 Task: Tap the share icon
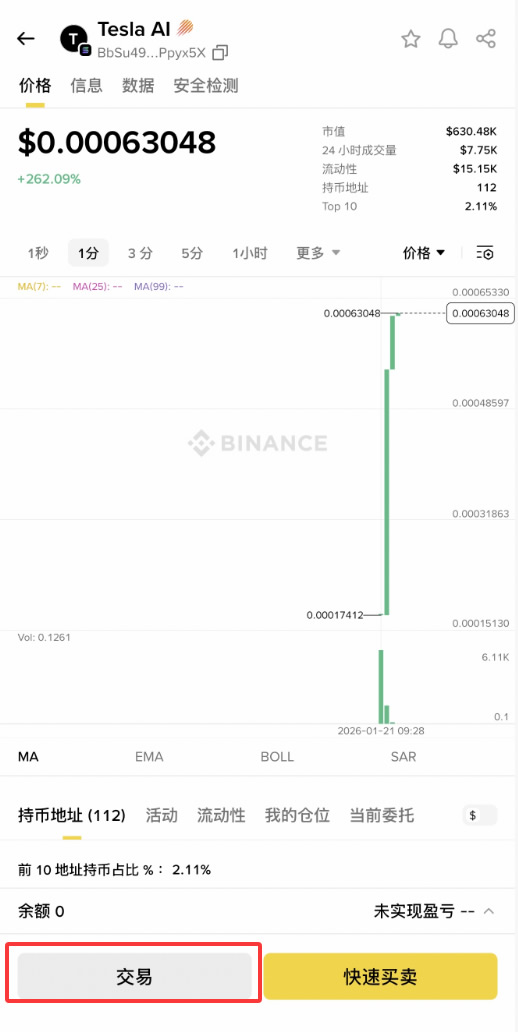tap(486, 39)
